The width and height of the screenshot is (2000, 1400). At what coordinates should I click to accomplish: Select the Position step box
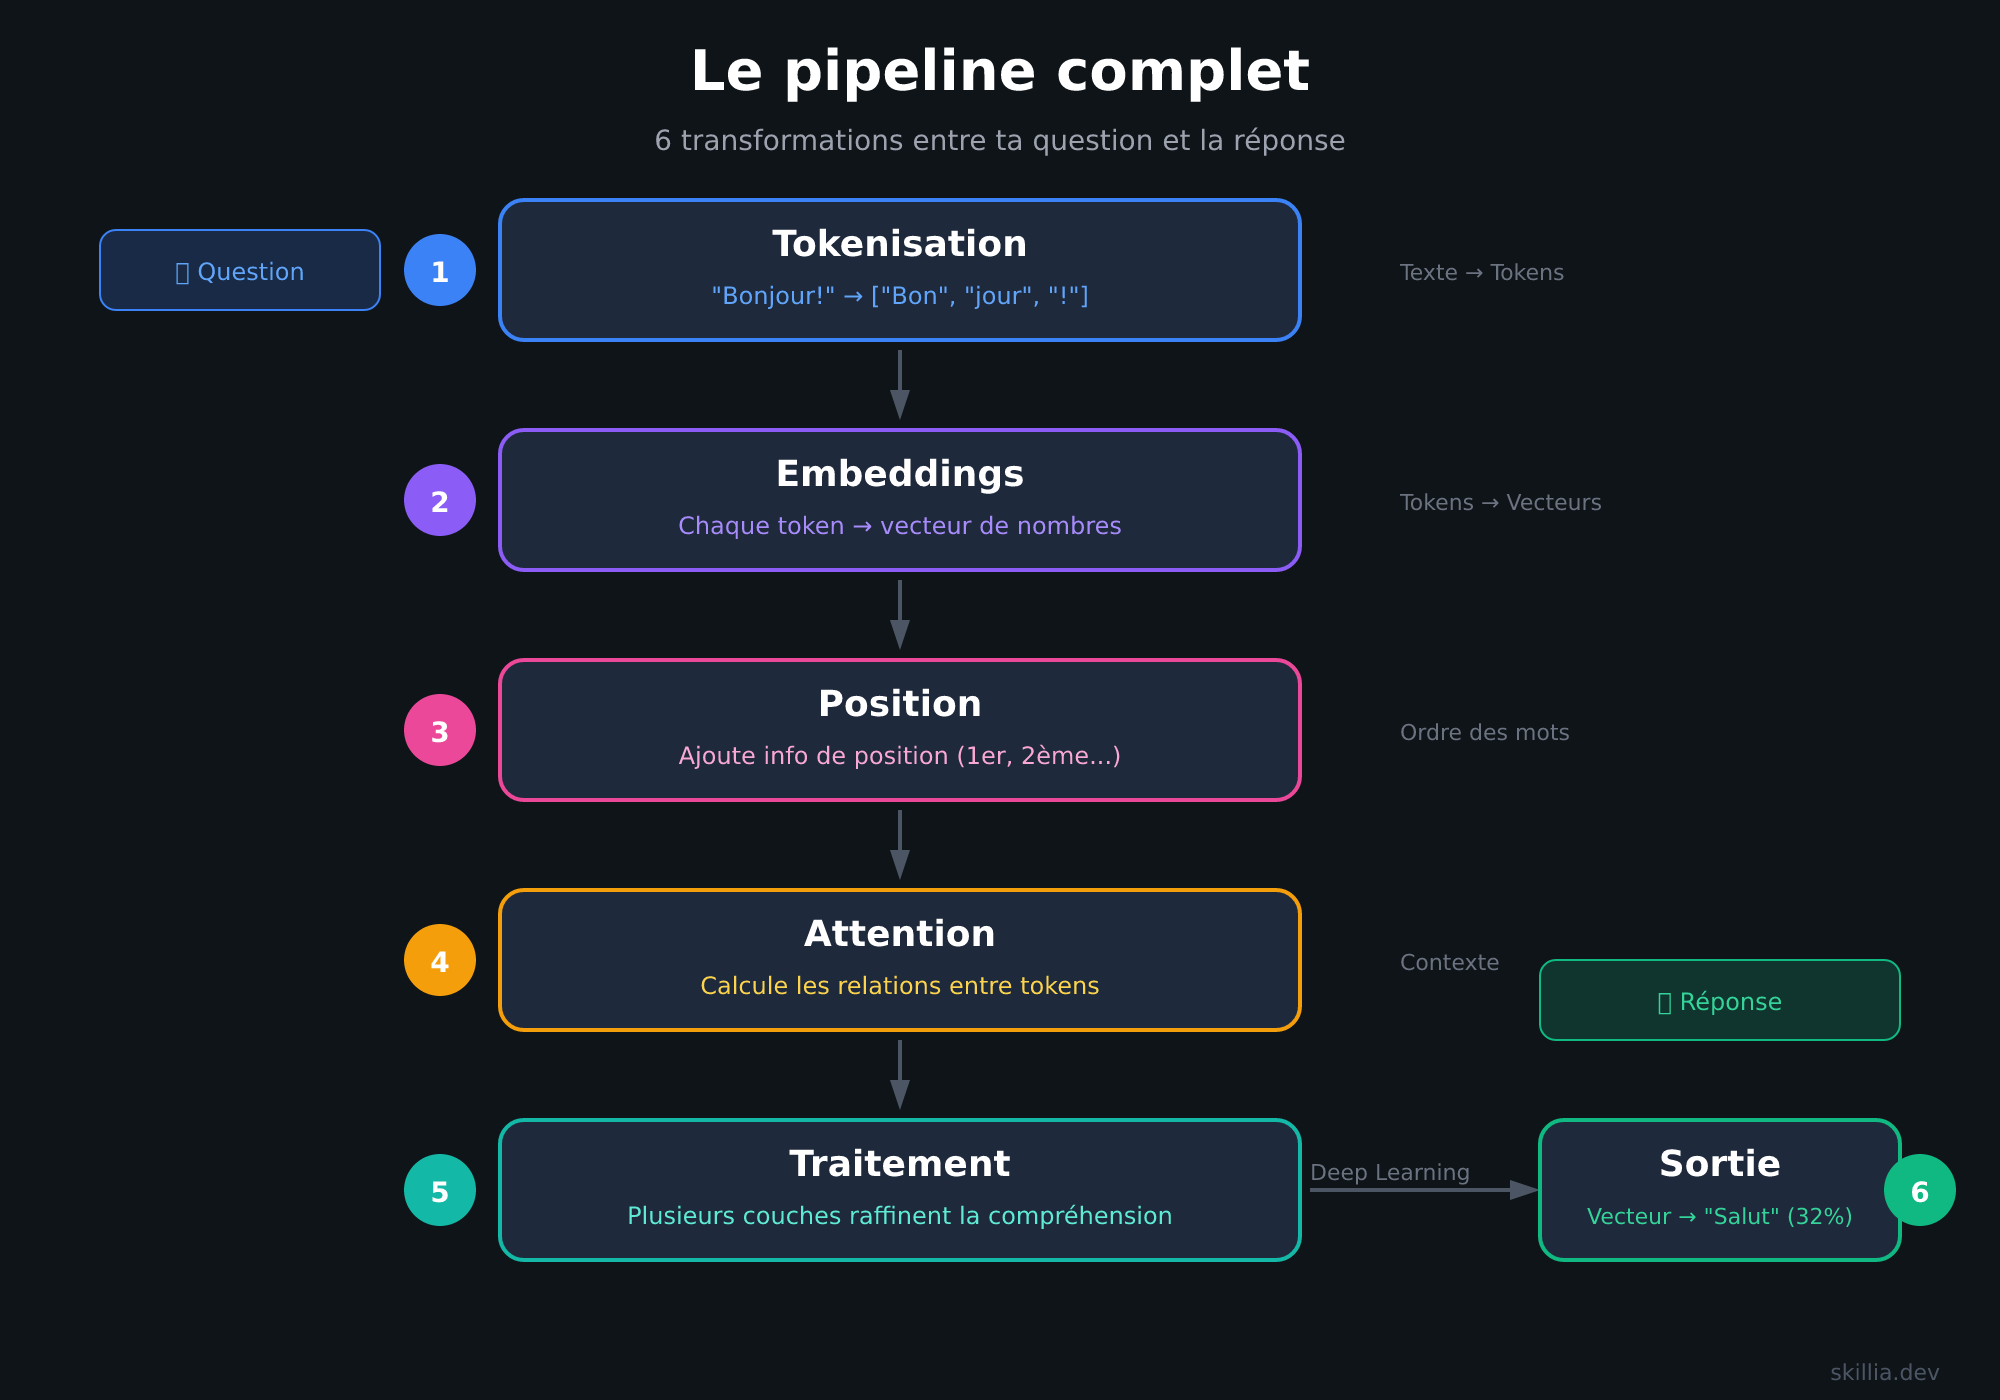click(900, 730)
